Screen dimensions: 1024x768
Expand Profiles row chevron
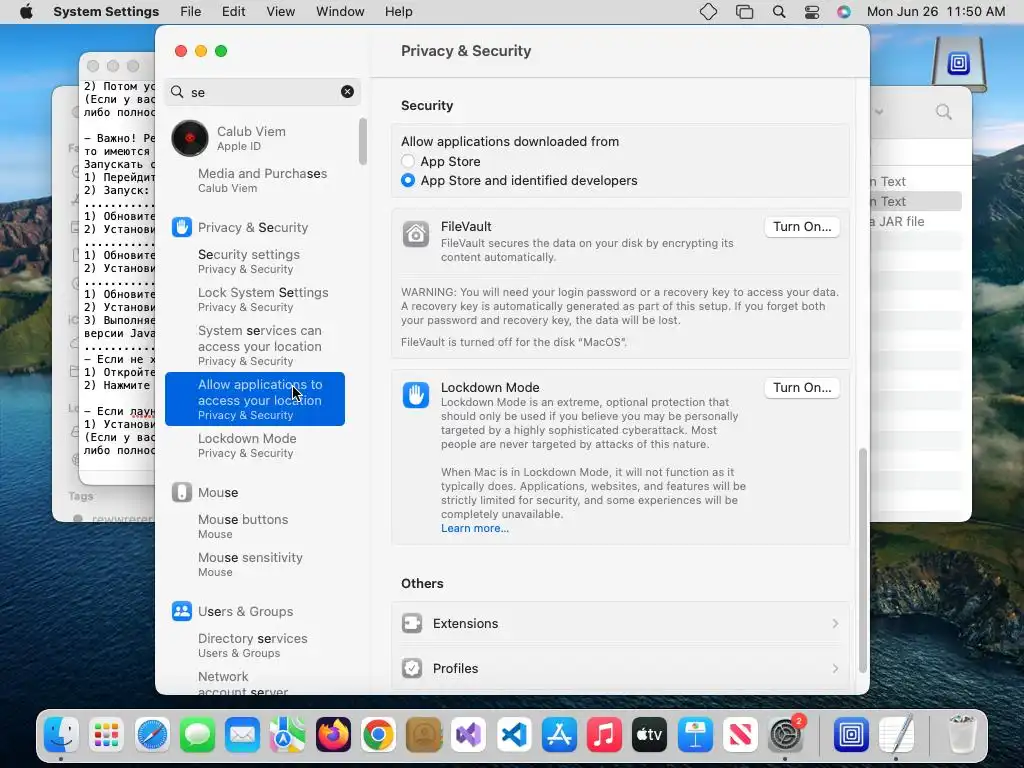tap(835, 668)
